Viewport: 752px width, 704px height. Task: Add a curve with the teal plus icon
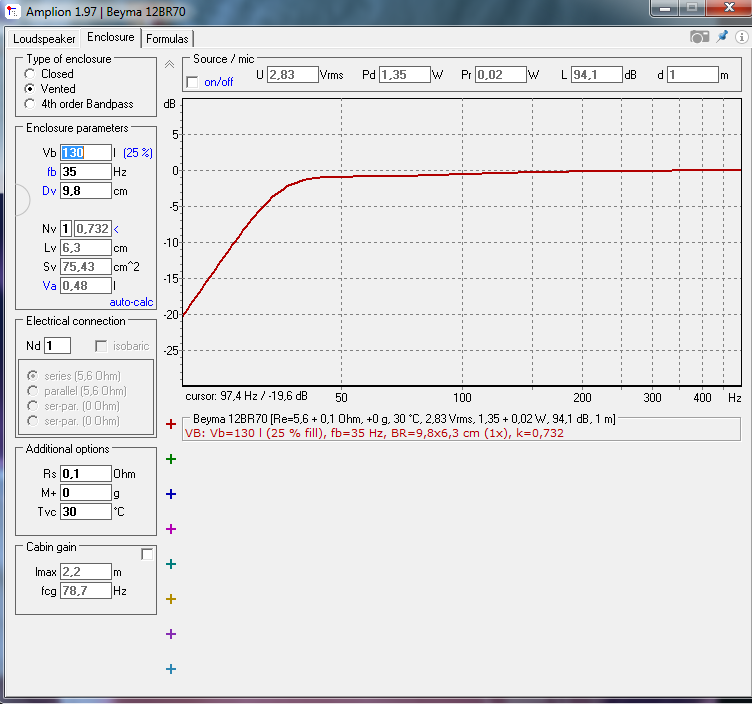click(171, 564)
